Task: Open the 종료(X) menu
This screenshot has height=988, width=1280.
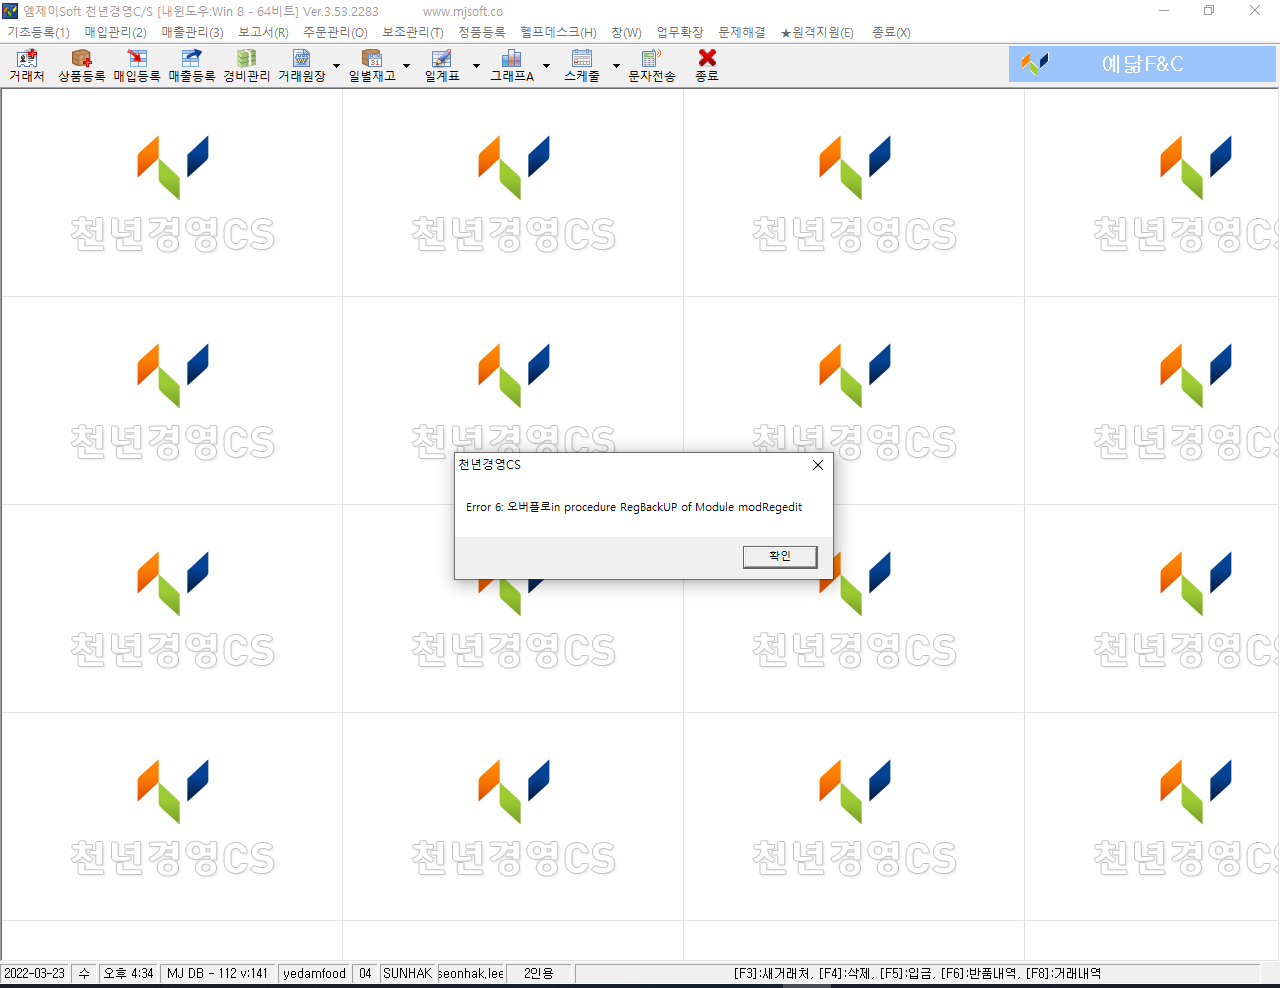Action: tap(891, 32)
